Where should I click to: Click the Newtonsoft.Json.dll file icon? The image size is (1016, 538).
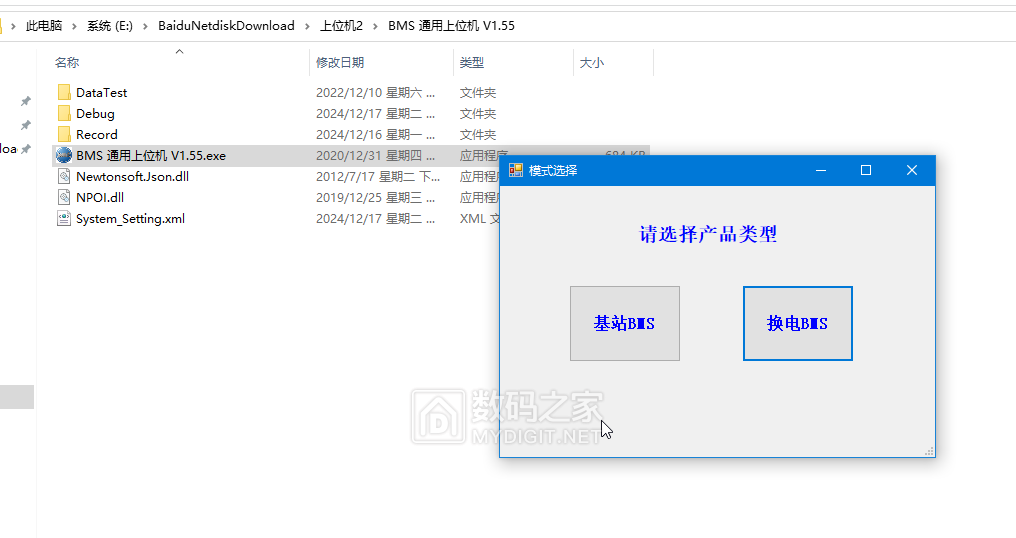[64, 177]
